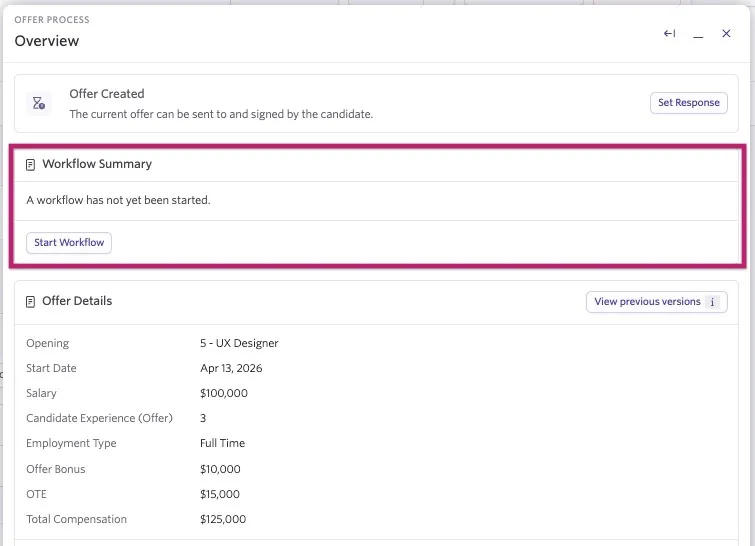Click the value '5 - UX Designer'
This screenshot has width=755, height=546.
coord(239,343)
